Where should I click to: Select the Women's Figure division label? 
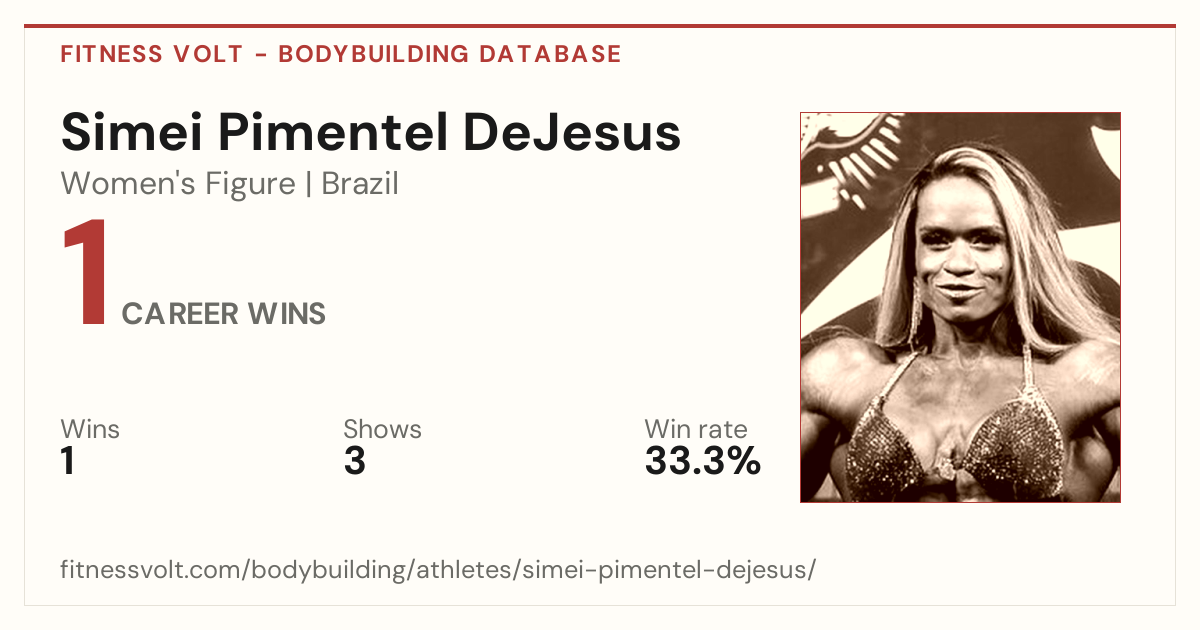point(178,184)
